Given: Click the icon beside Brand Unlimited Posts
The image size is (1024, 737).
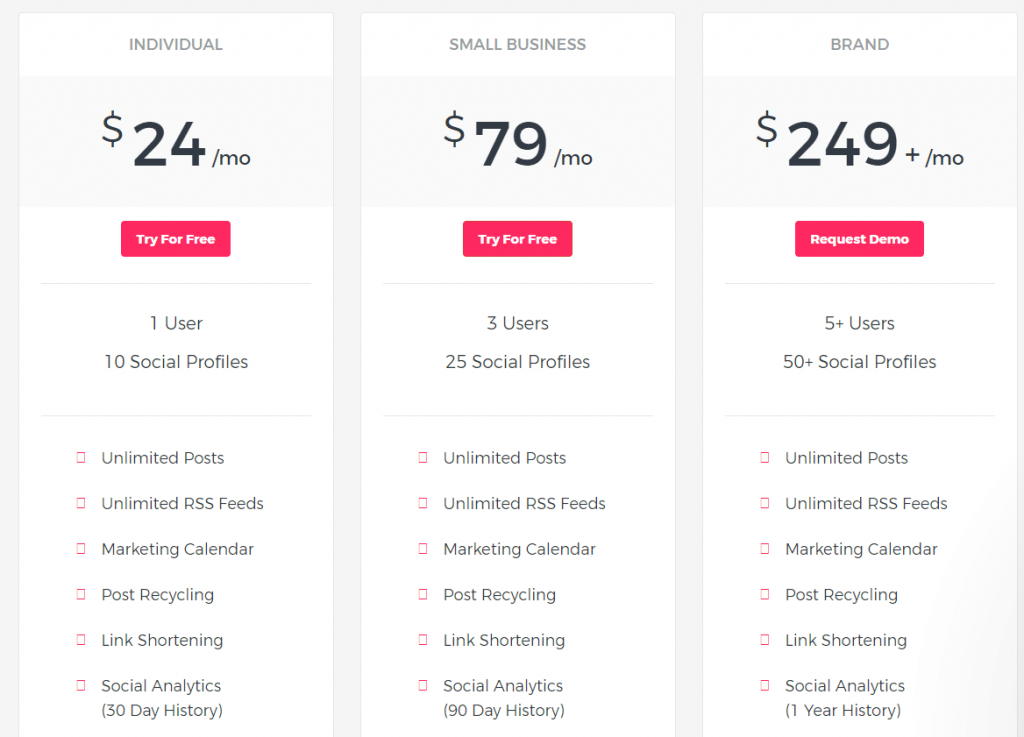Looking at the screenshot, I should pos(765,458).
